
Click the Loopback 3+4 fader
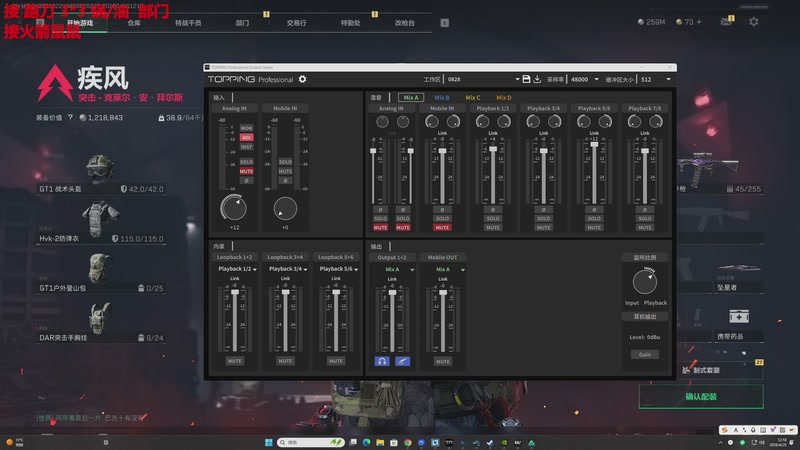point(285,292)
